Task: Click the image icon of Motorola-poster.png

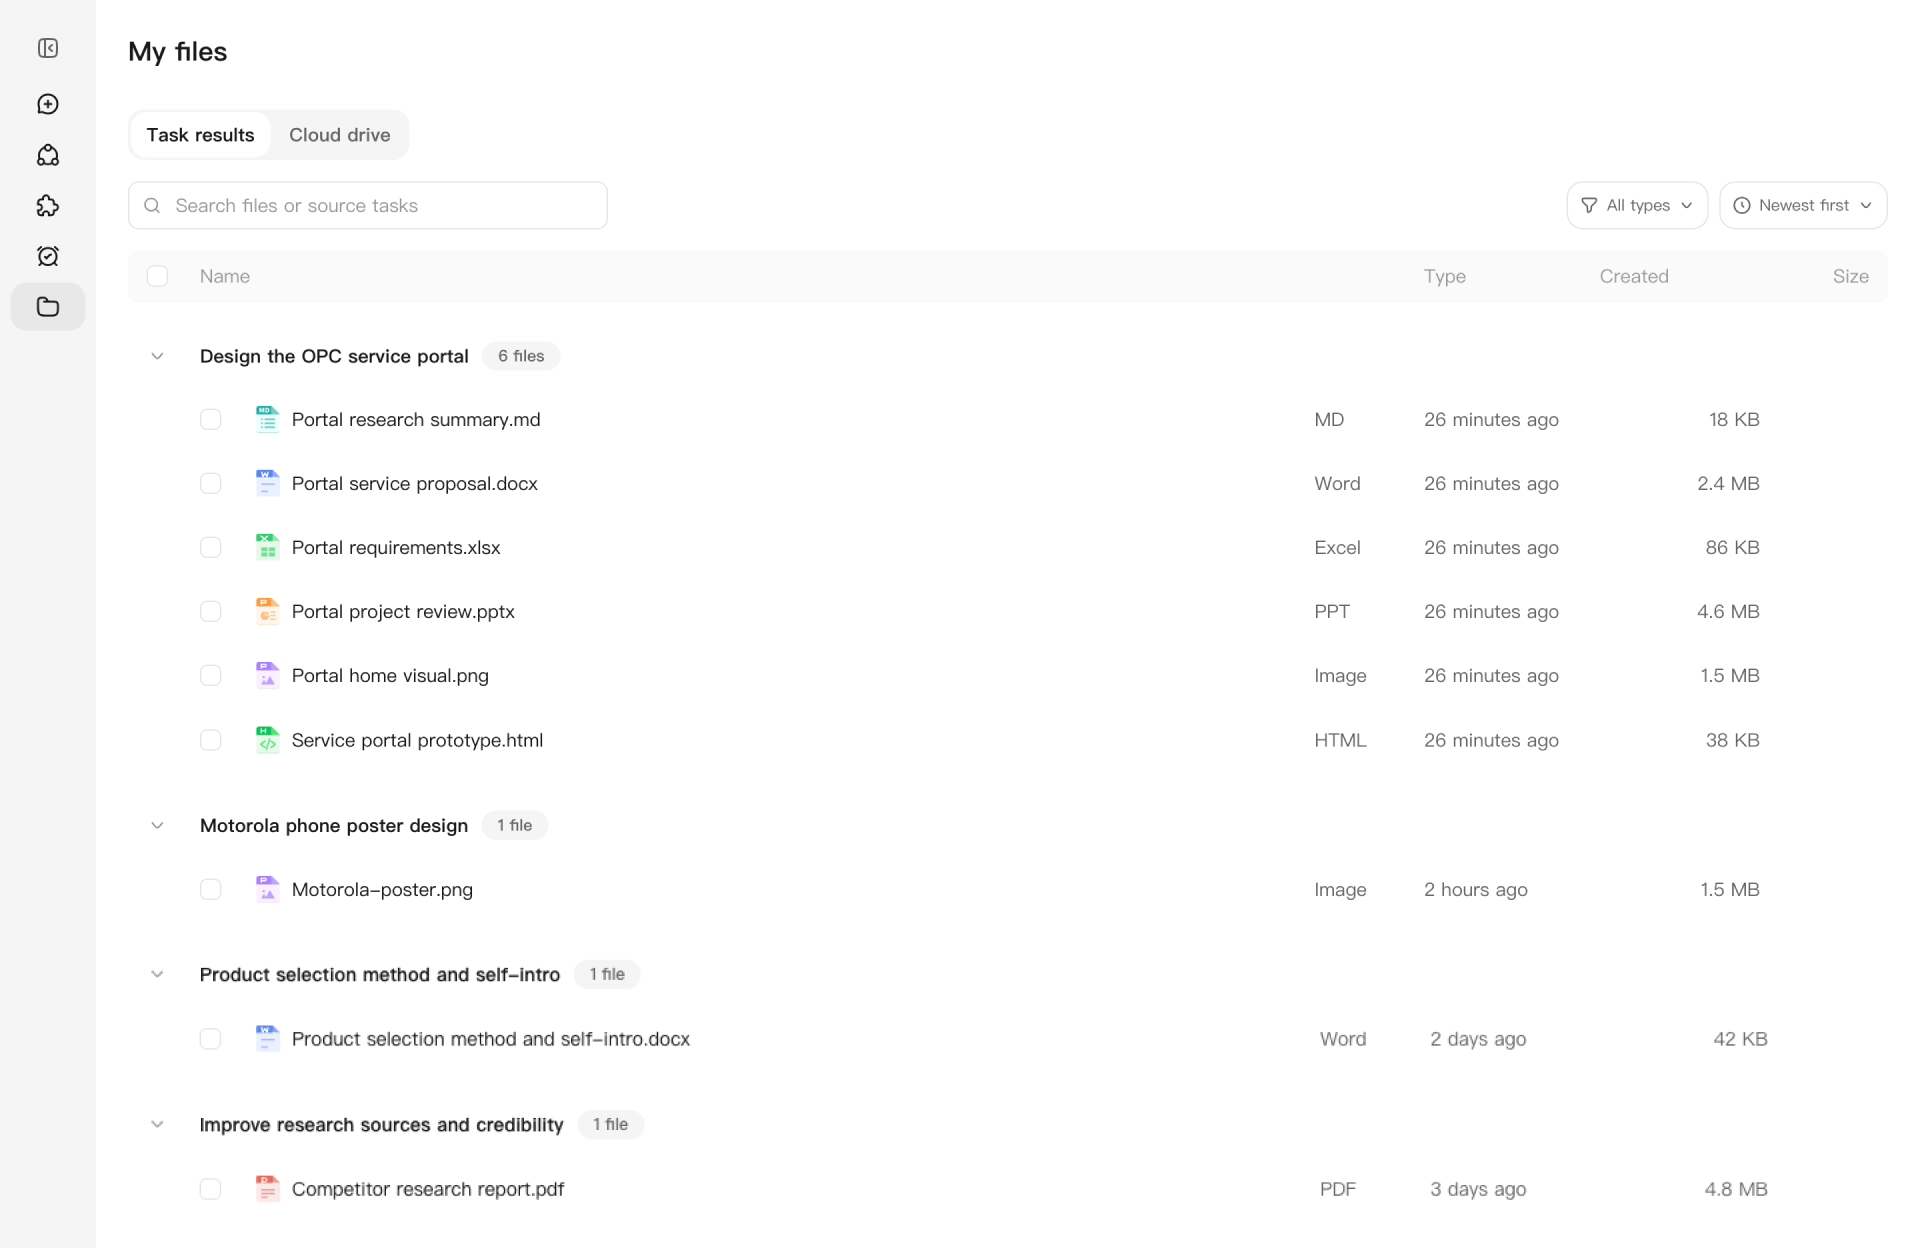Action: point(267,889)
